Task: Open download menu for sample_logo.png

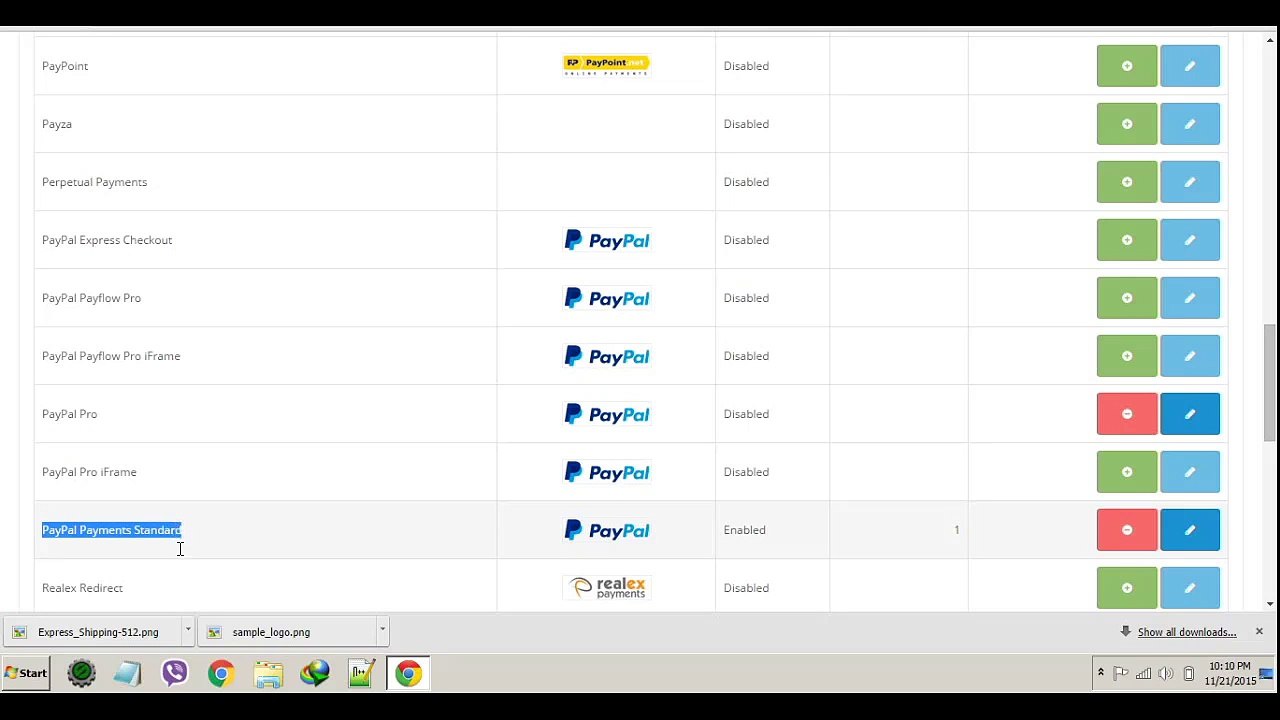Action: [382, 631]
